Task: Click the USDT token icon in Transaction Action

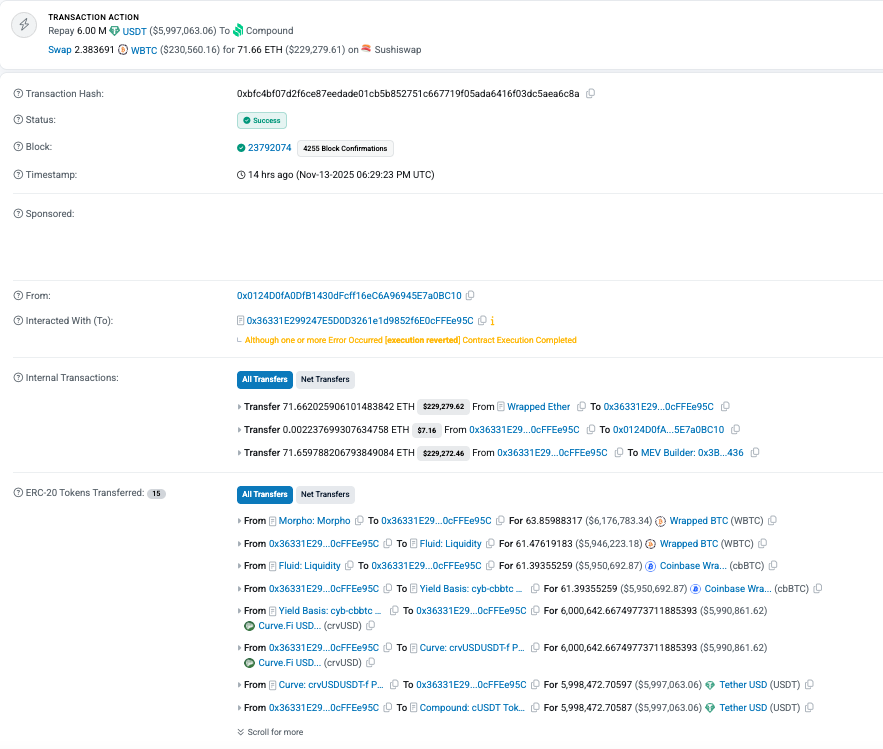Action: [114, 30]
